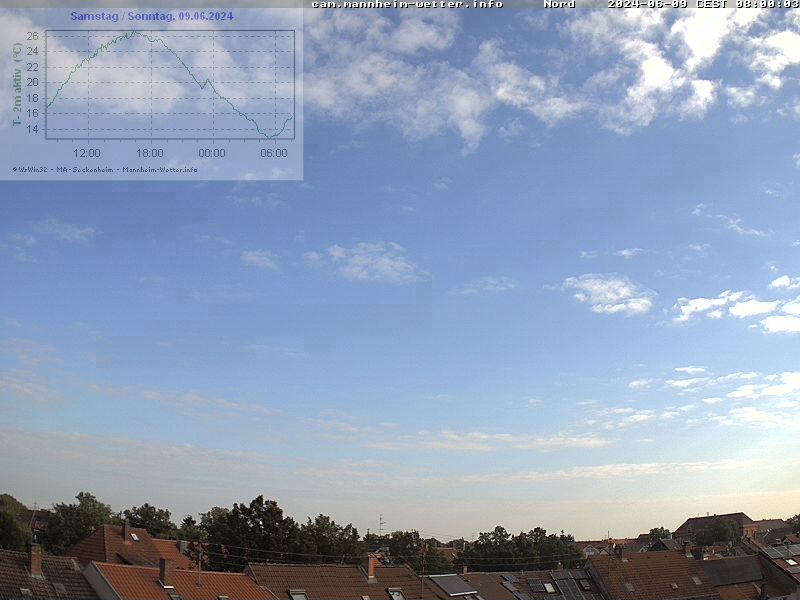Click the lowest point of the temperature curve
This screenshot has height=600, width=800.
pyautogui.click(x=268, y=136)
